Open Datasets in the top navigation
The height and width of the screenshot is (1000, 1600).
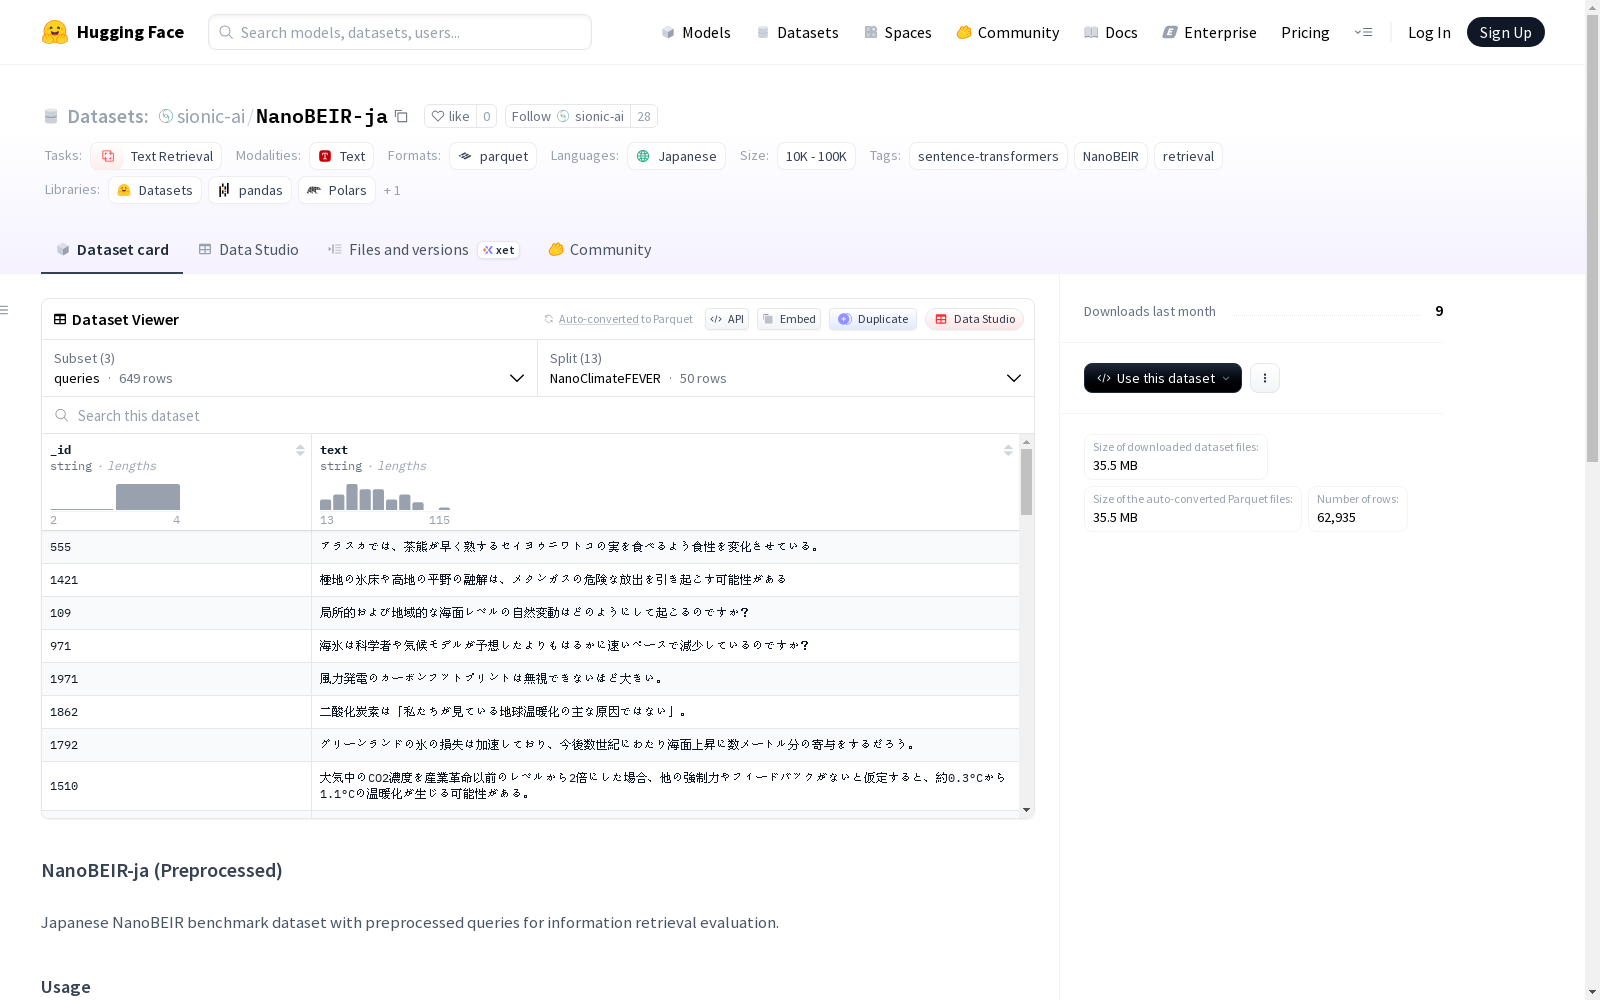797,32
